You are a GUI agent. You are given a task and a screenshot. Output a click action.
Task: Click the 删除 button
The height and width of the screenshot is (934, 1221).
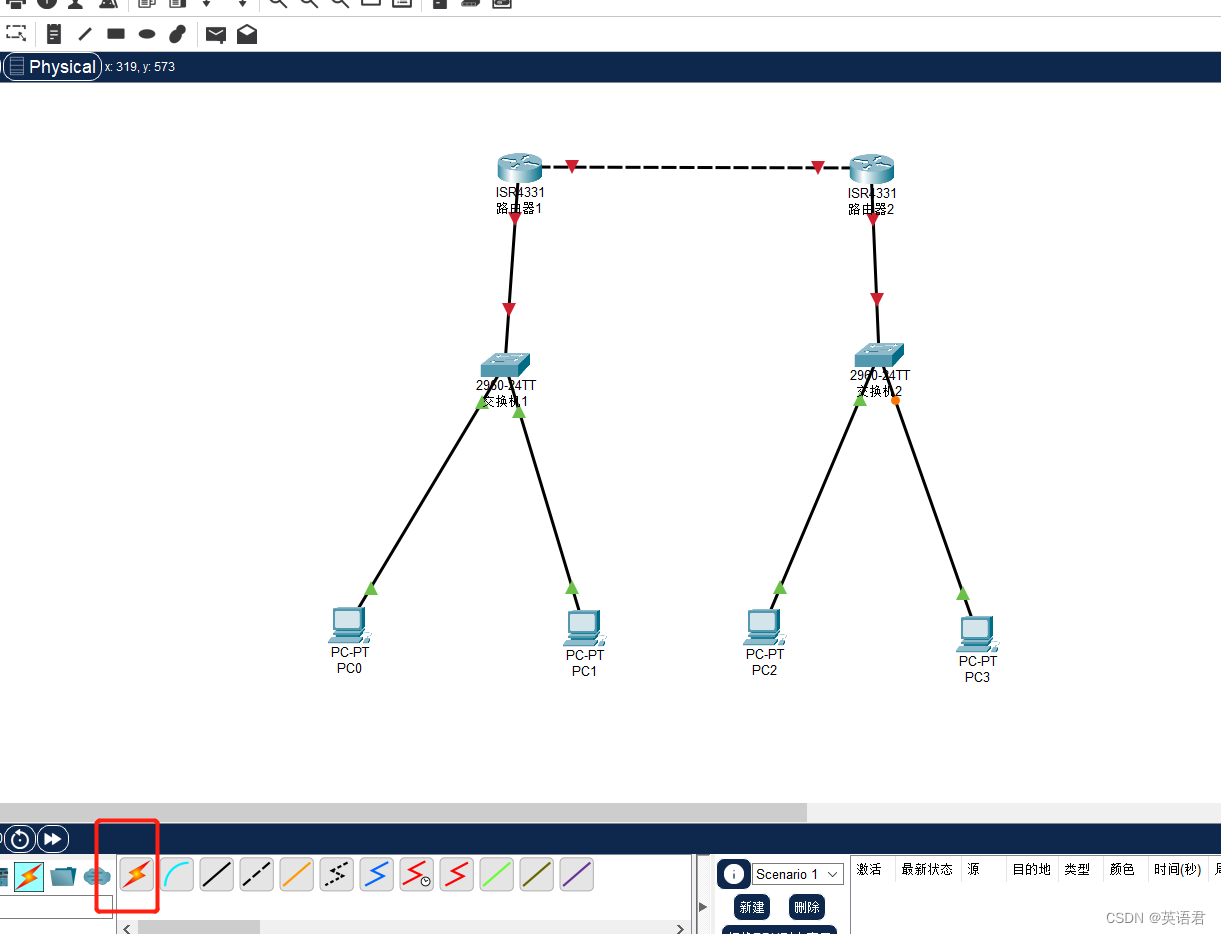[x=806, y=907]
